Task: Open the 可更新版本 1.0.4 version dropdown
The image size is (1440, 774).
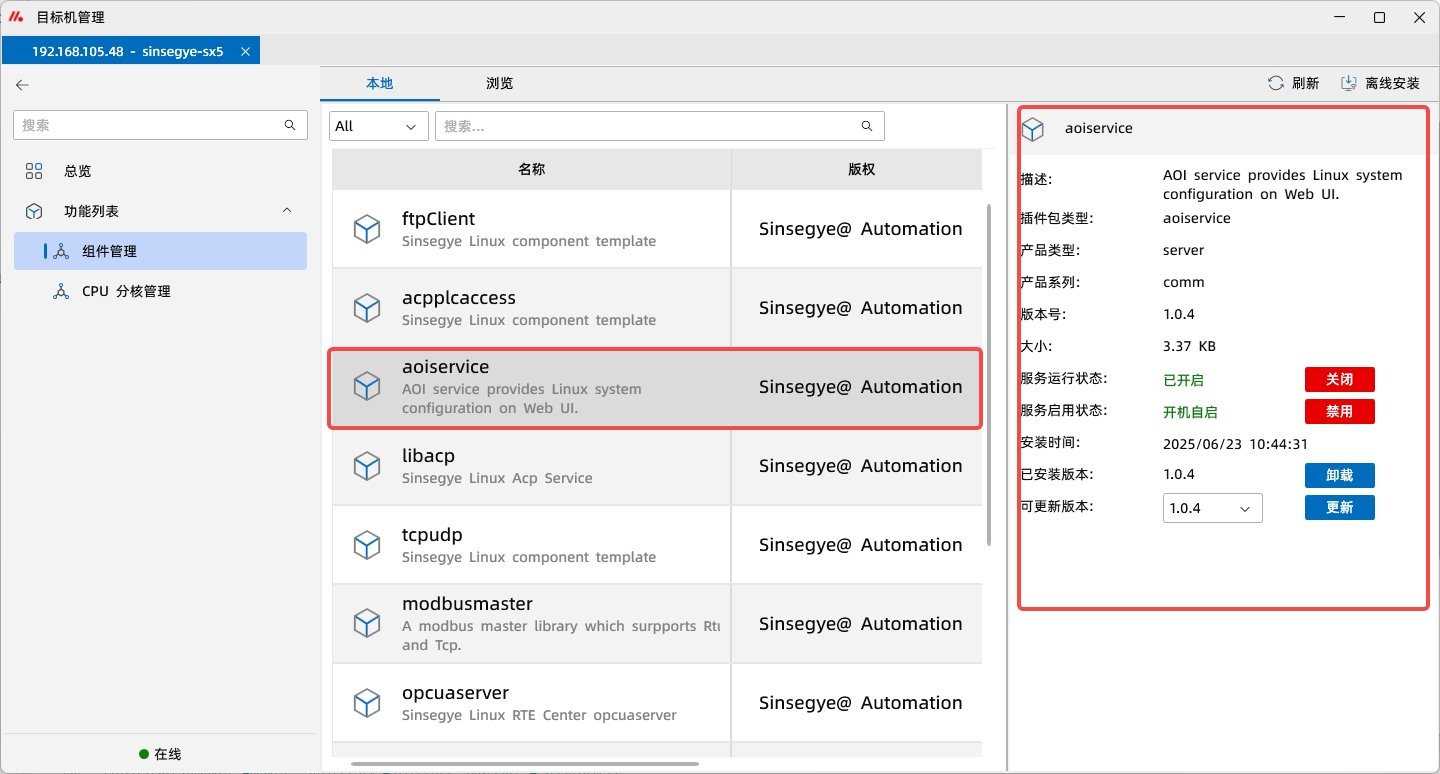Action: coord(1212,508)
